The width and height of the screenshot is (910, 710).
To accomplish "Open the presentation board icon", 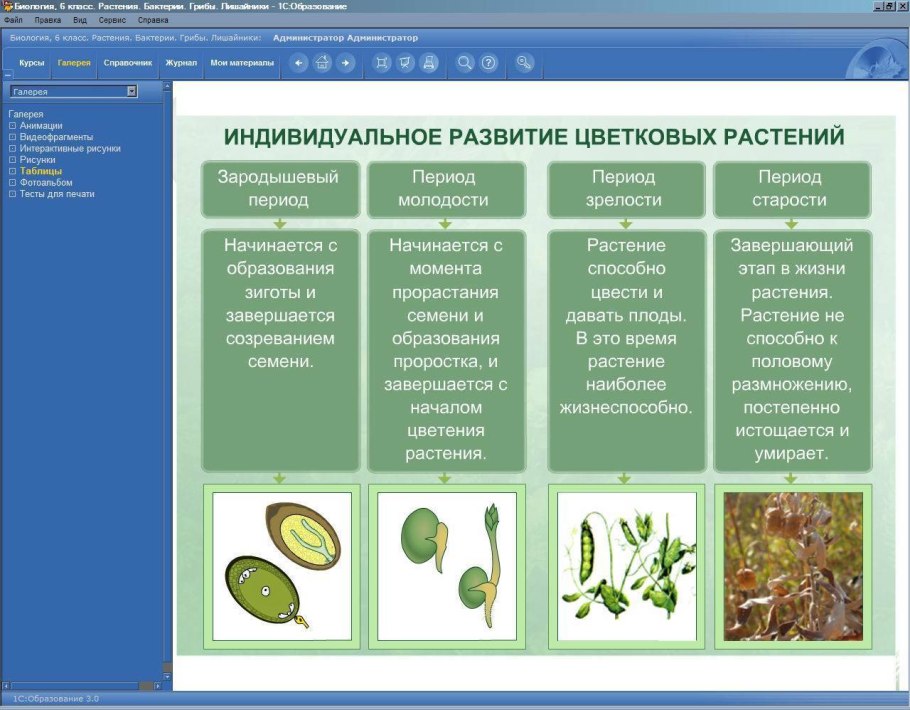I will tap(407, 63).
